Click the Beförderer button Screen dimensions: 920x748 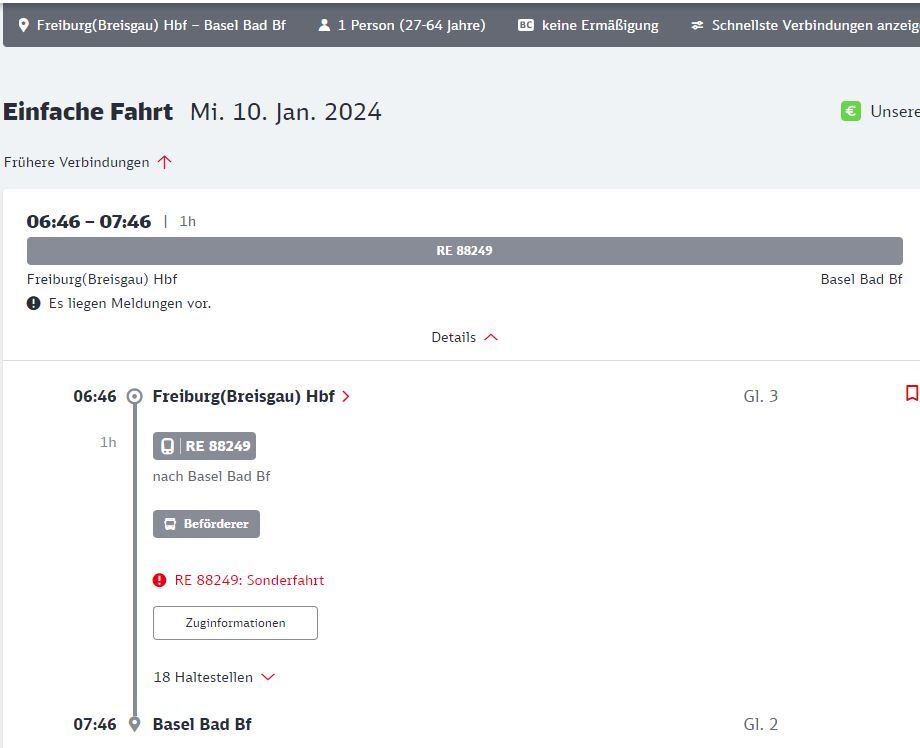click(206, 524)
